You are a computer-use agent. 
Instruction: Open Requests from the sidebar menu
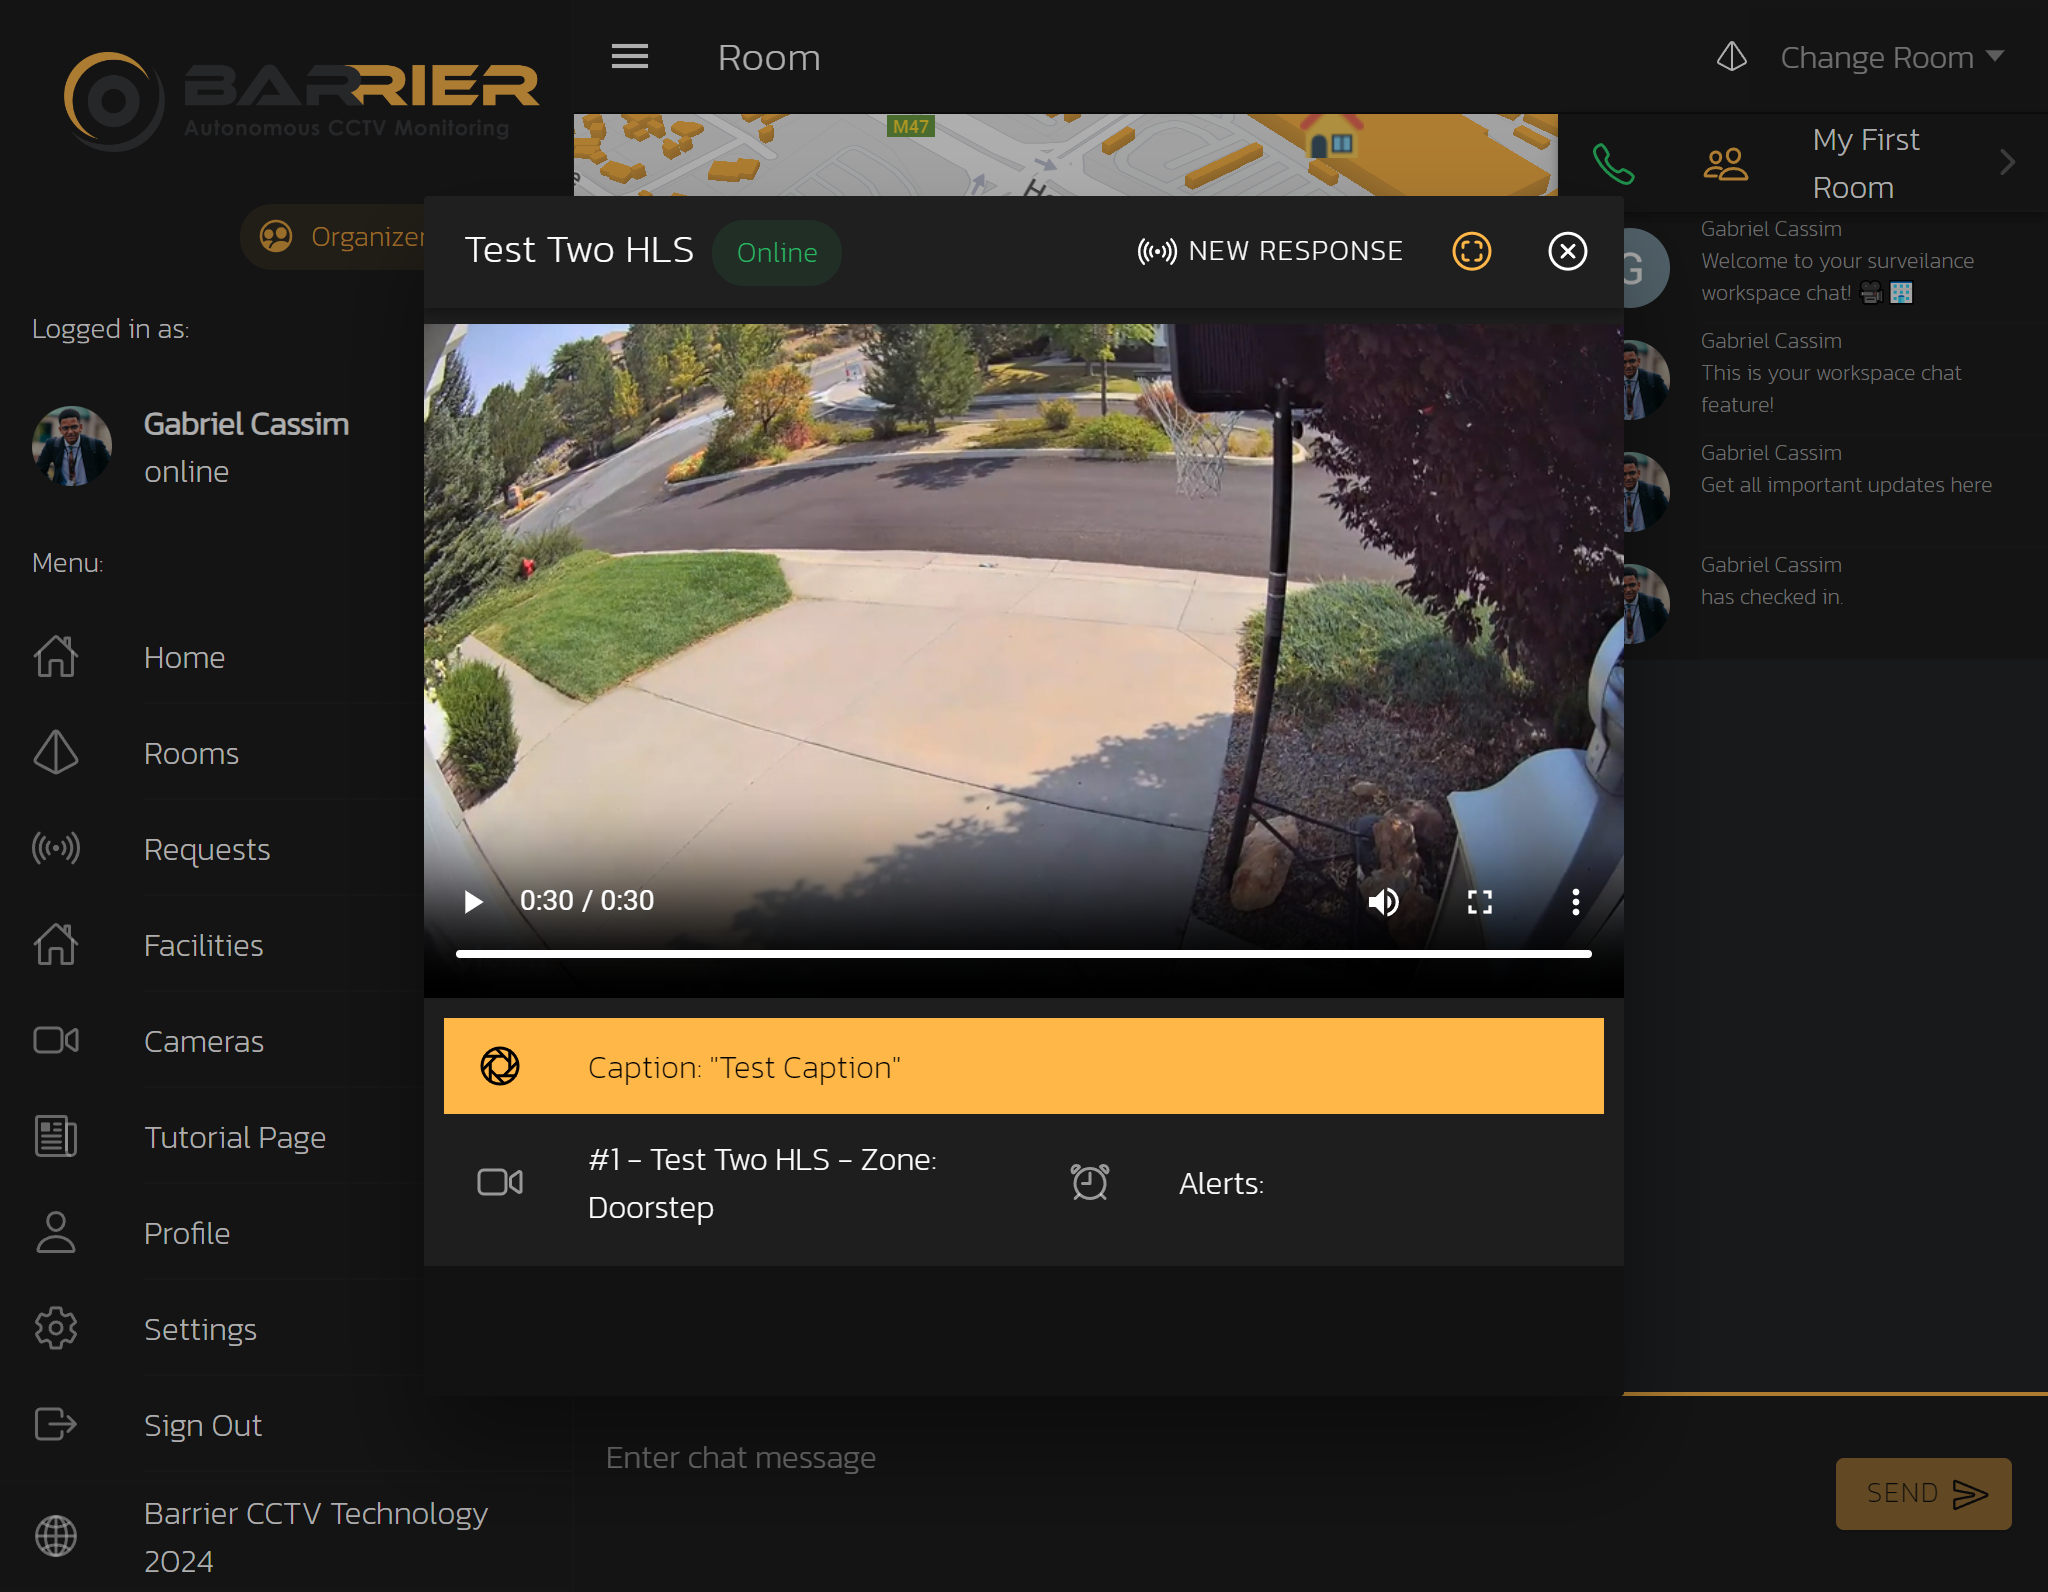point(206,849)
